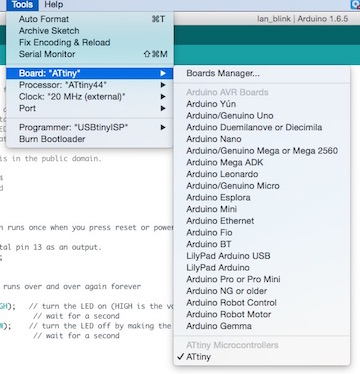Choose the Arduino Robot Motor board
The height and width of the screenshot is (374, 360).
(262, 314)
